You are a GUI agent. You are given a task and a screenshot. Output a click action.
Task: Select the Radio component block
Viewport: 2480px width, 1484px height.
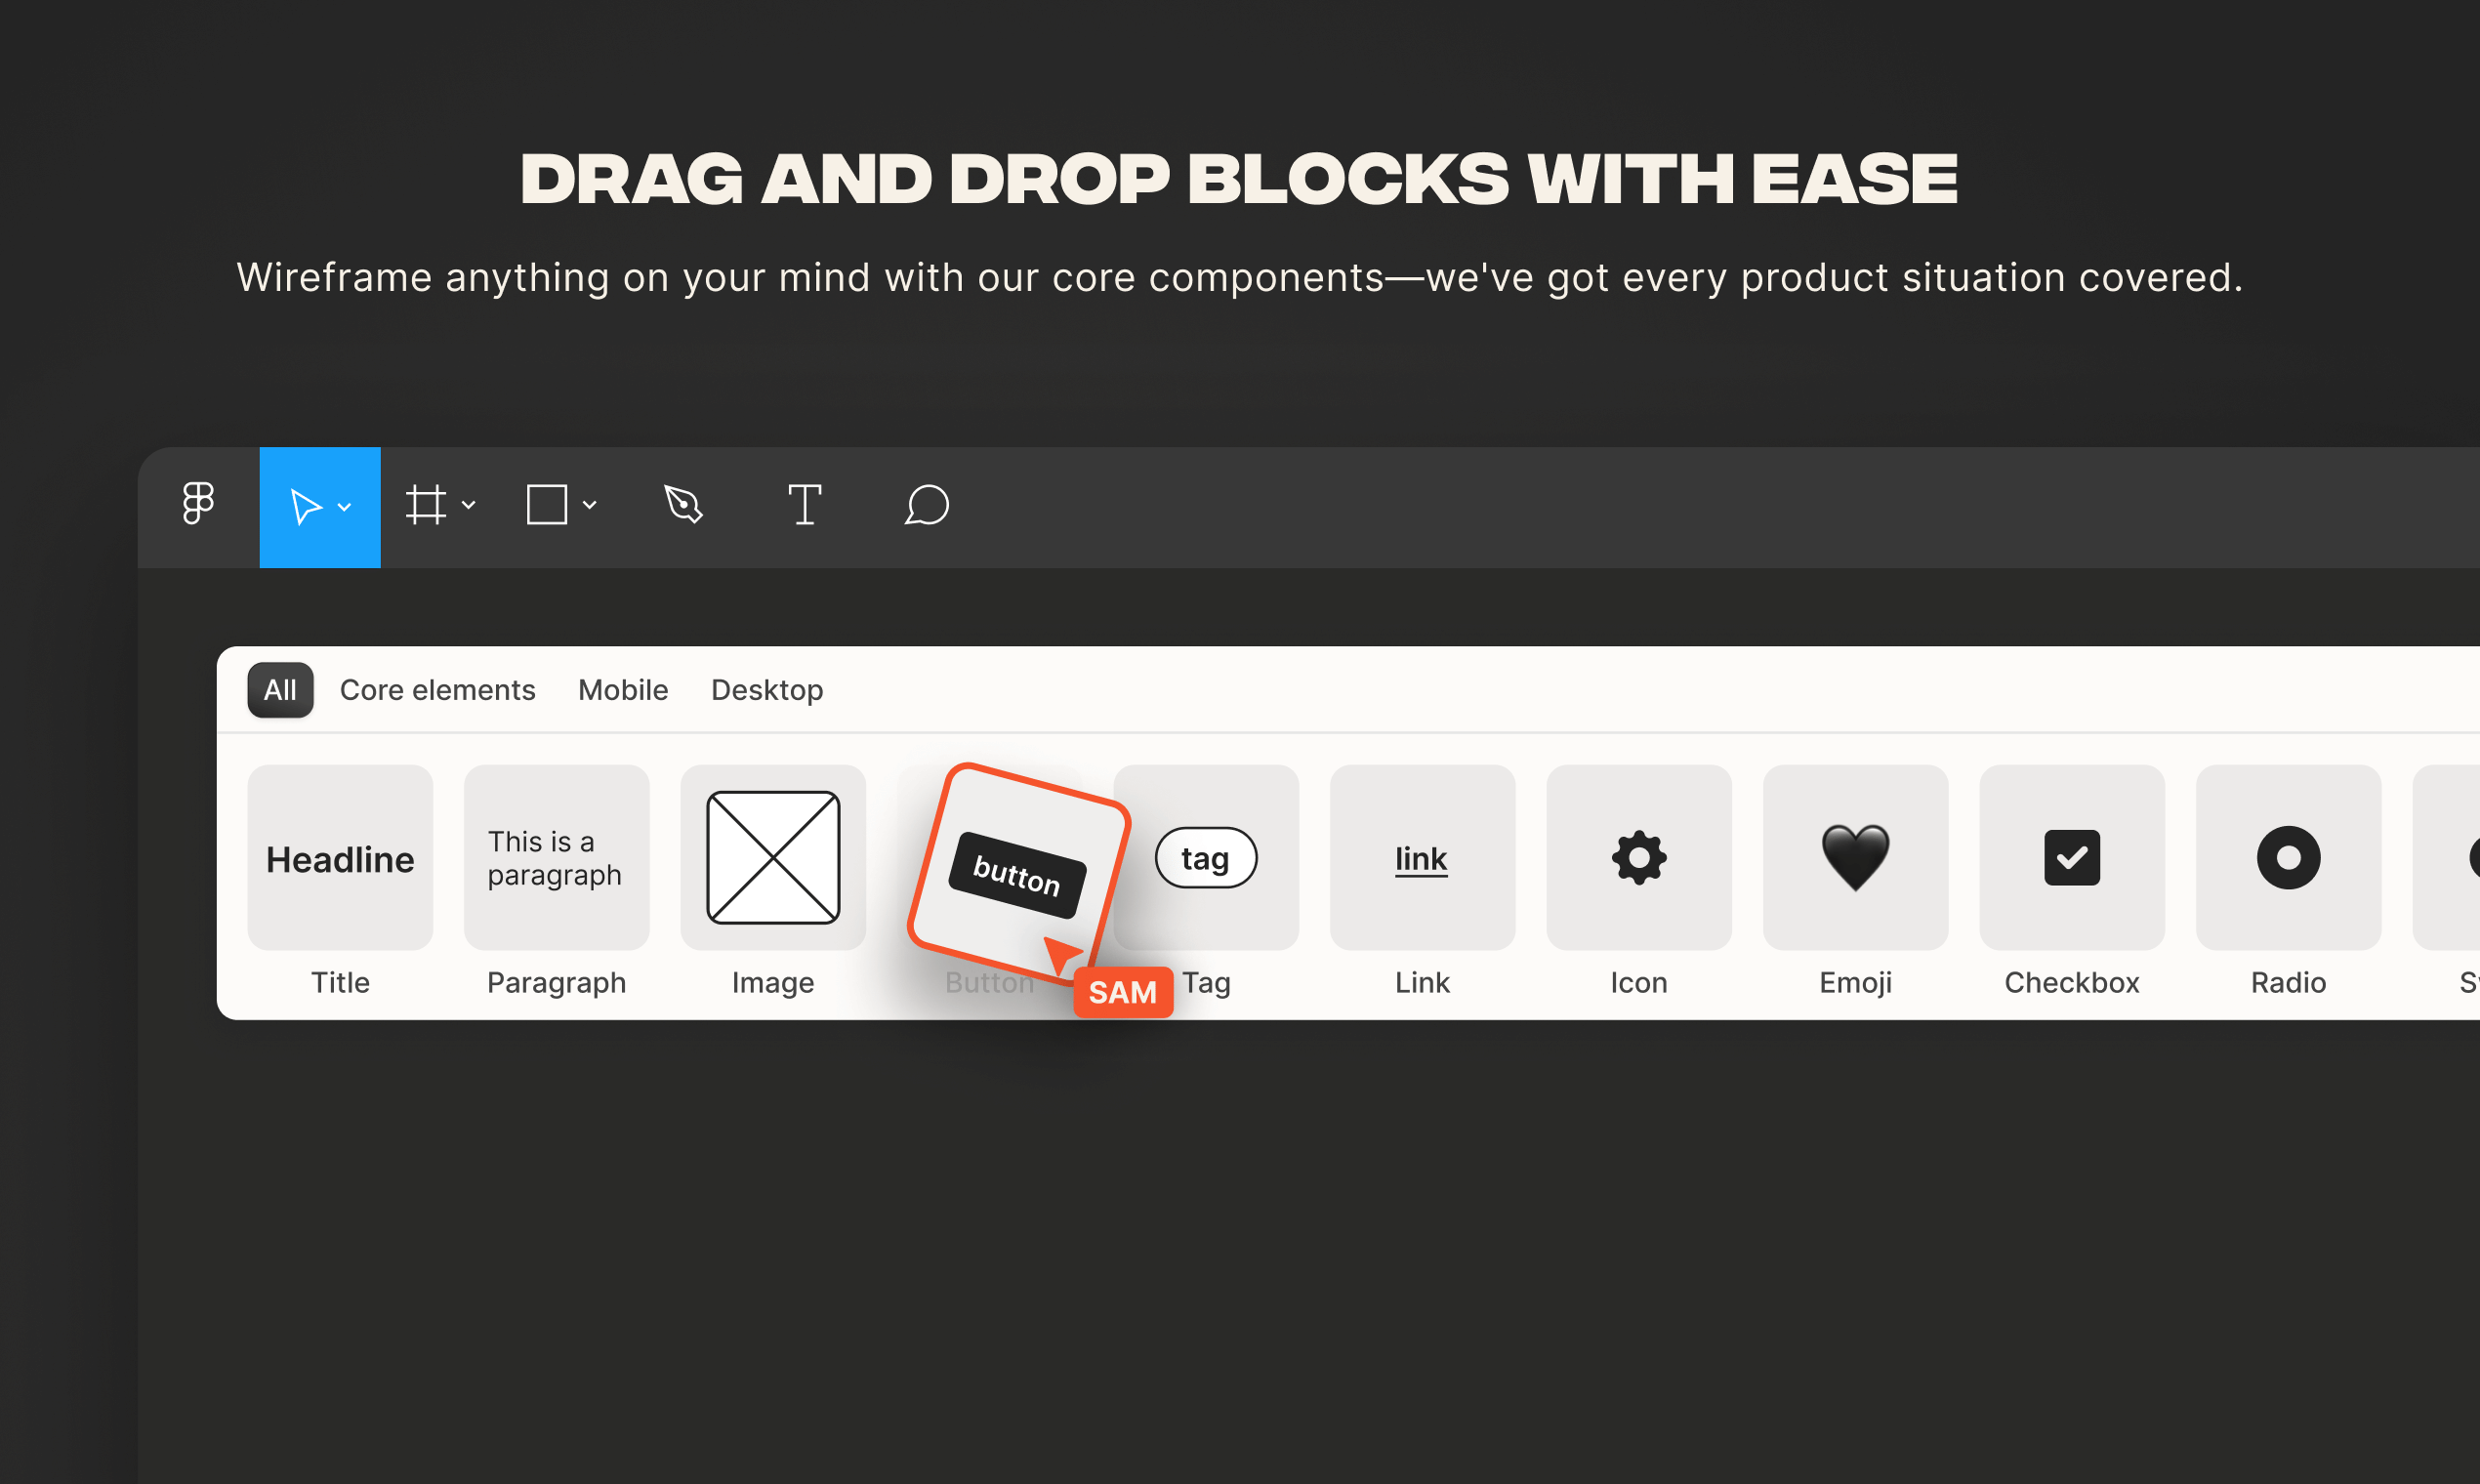[x=2287, y=857]
